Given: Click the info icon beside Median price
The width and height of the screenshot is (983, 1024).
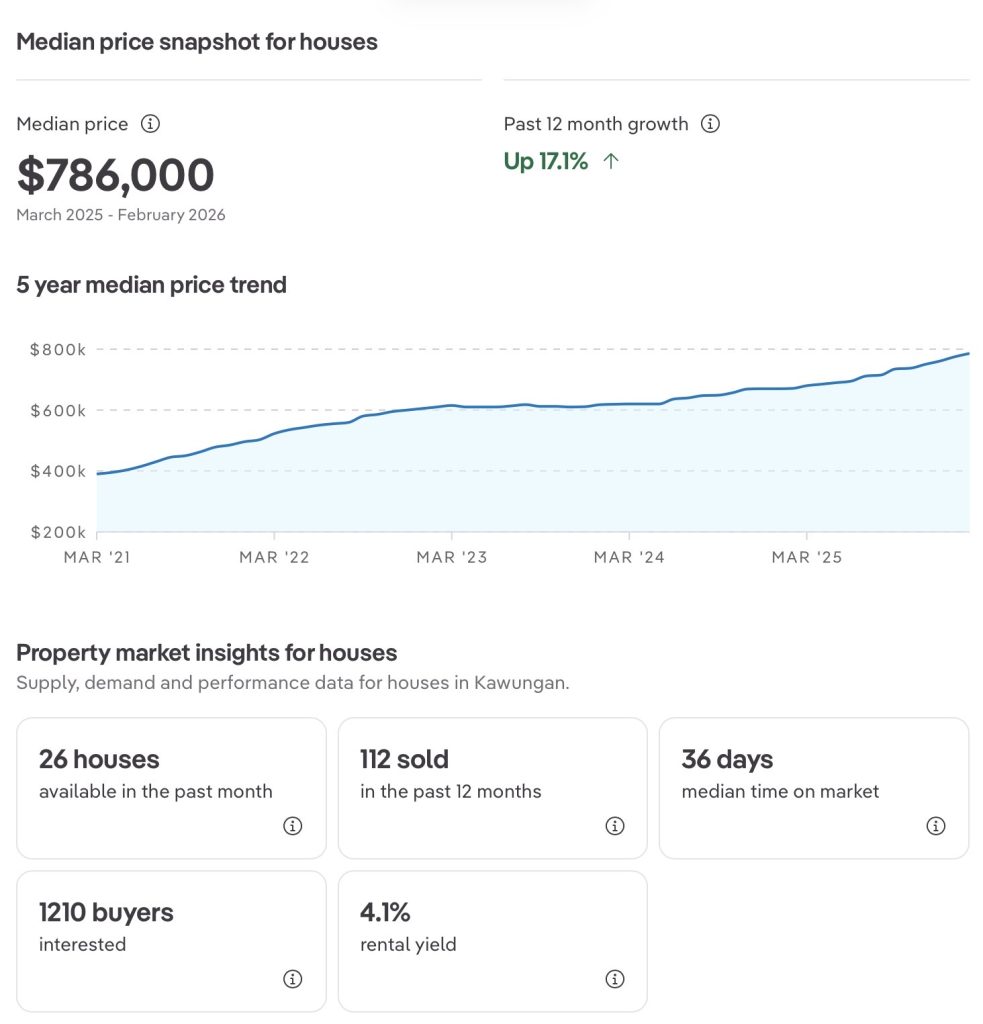Looking at the screenshot, I should 150,124.
